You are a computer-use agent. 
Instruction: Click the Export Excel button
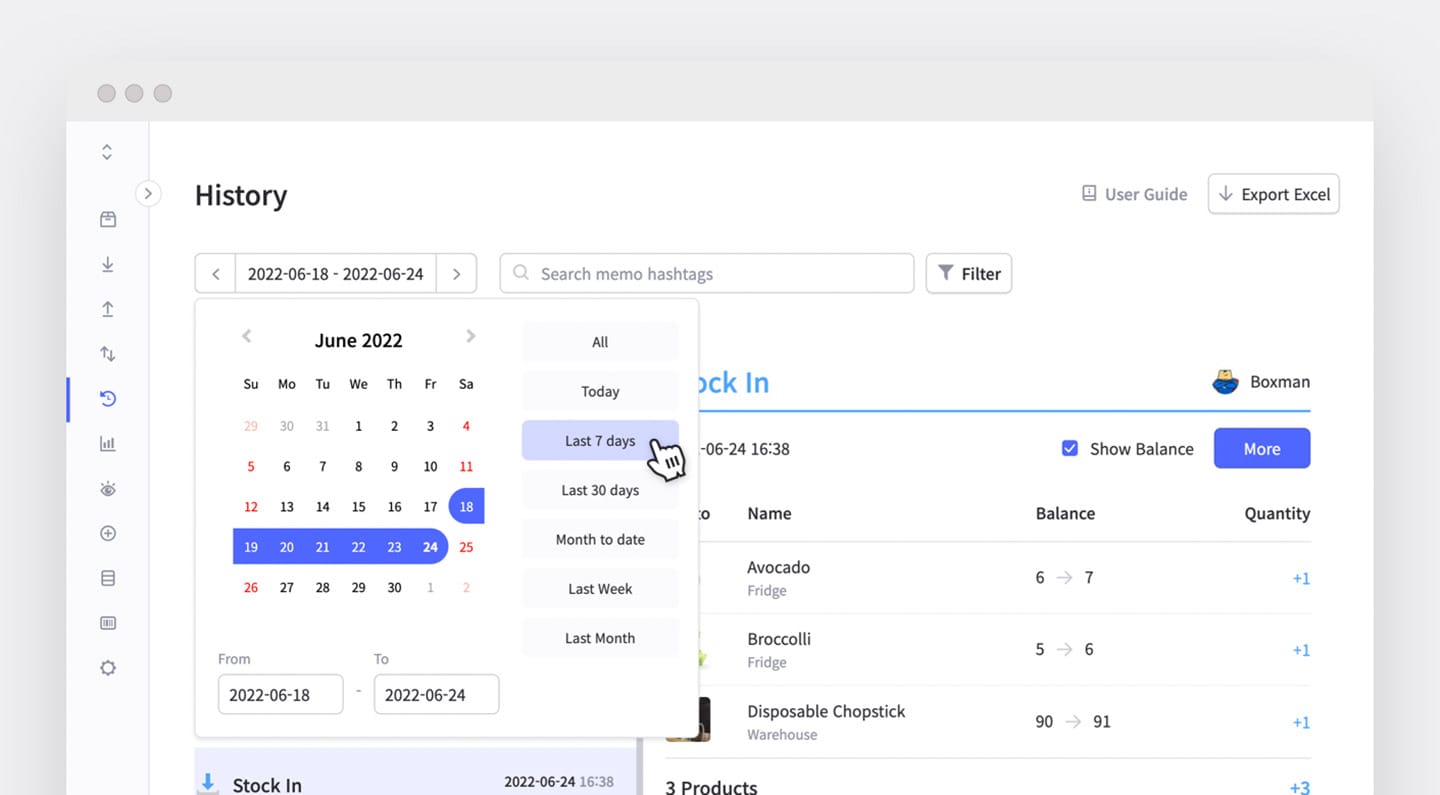pyautogui.click(x=1273, y=194)
